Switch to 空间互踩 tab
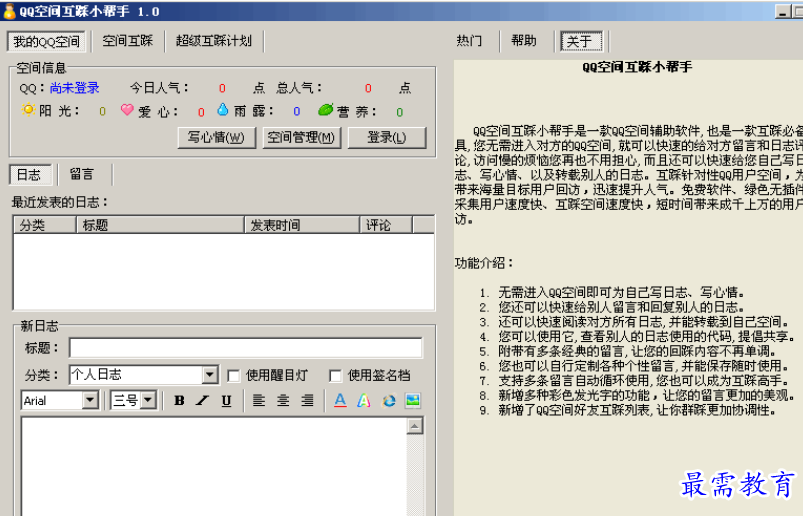803x516 pixels. coord(128,41)
